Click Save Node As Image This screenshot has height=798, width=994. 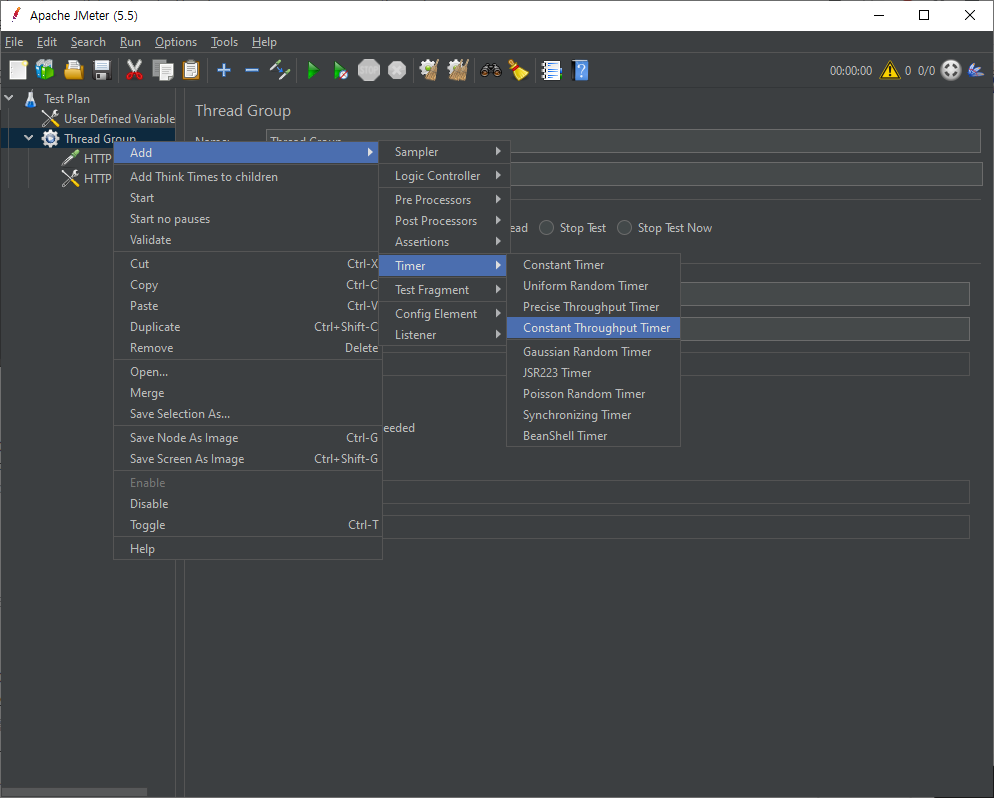coord(247,438)
